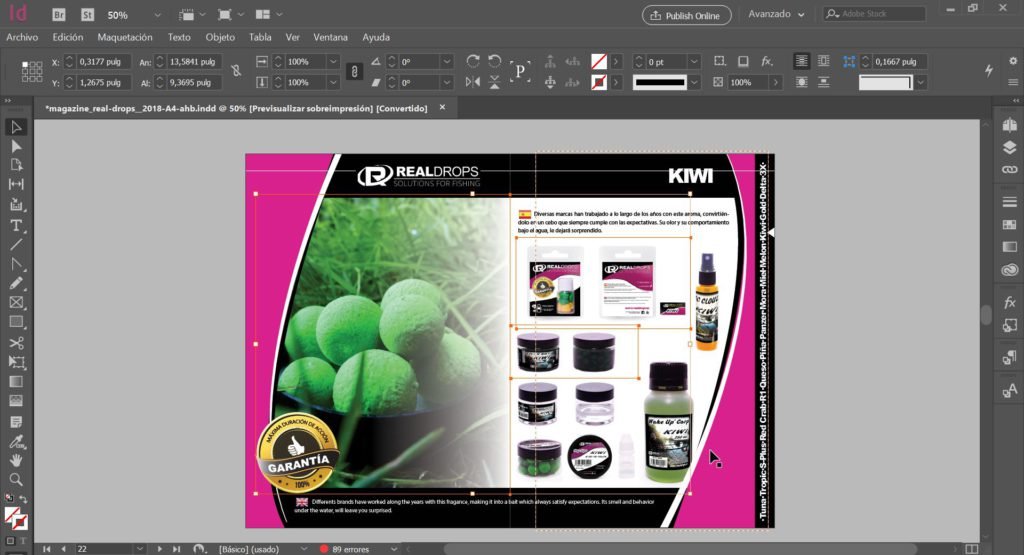Toggle jump object text wrap
This screenshot has height=555, width=1024.
point(824,82)
